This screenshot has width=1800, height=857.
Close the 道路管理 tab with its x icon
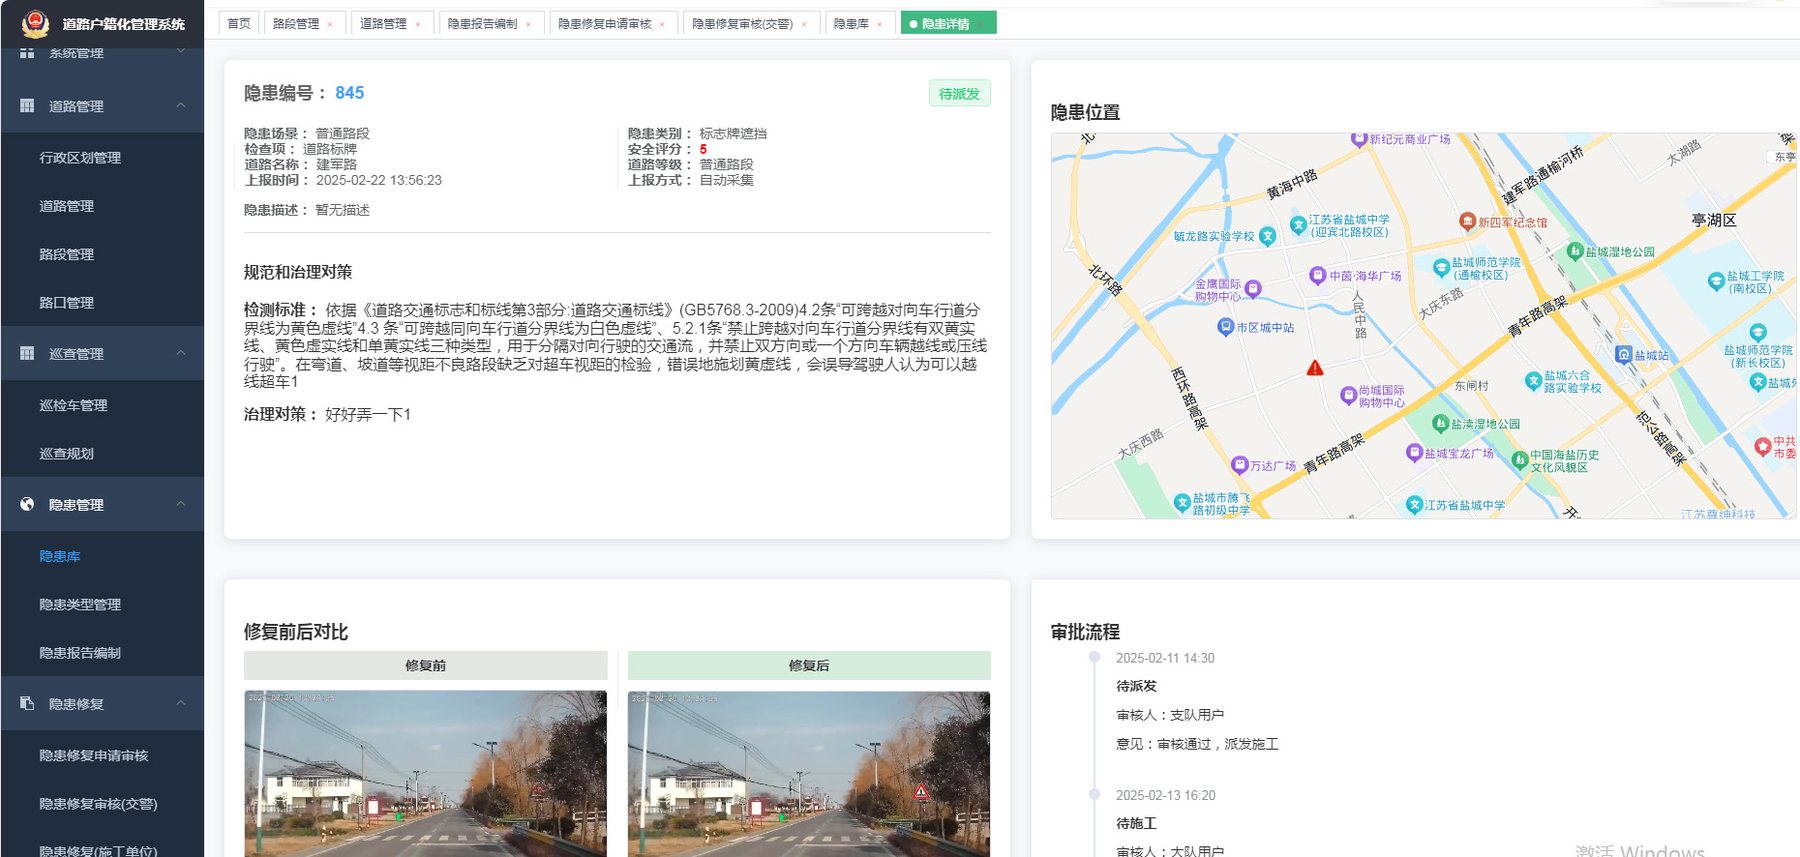pos(418,24)
